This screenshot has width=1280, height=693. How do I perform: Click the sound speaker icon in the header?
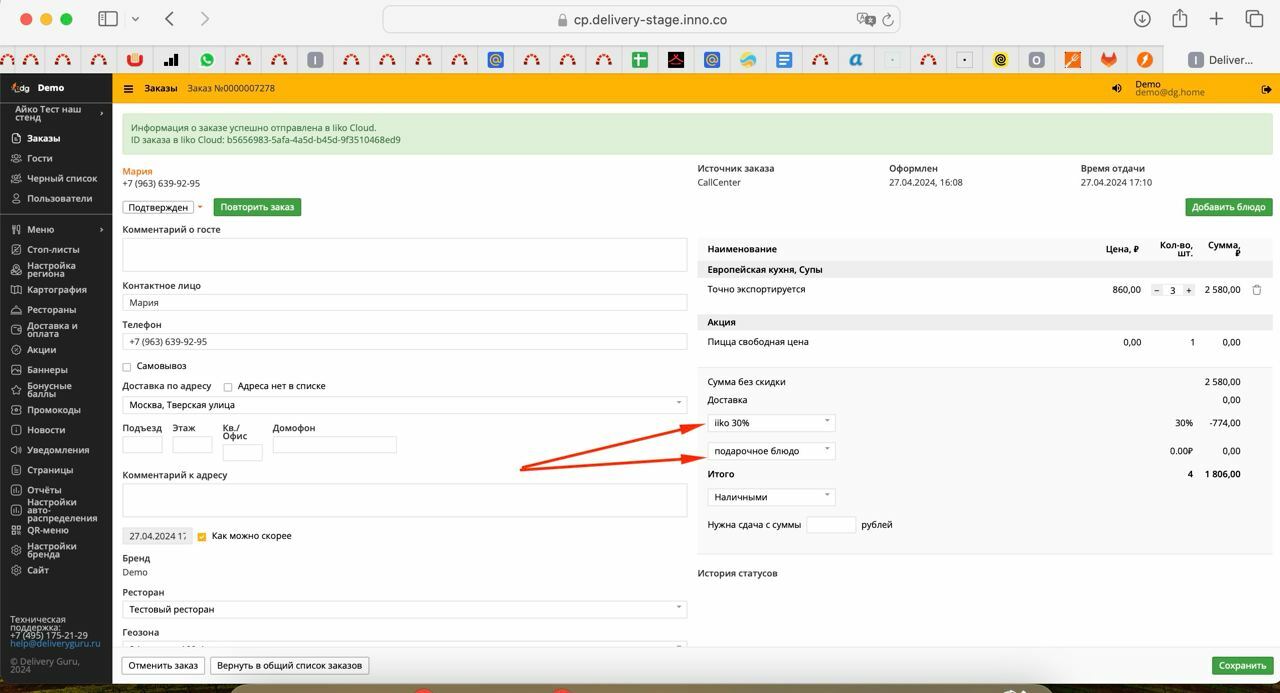tap(1117, 89)
